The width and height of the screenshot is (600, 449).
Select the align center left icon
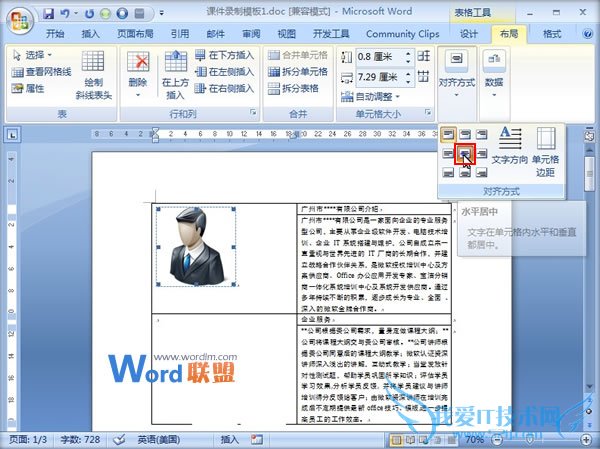pos(448,153)
